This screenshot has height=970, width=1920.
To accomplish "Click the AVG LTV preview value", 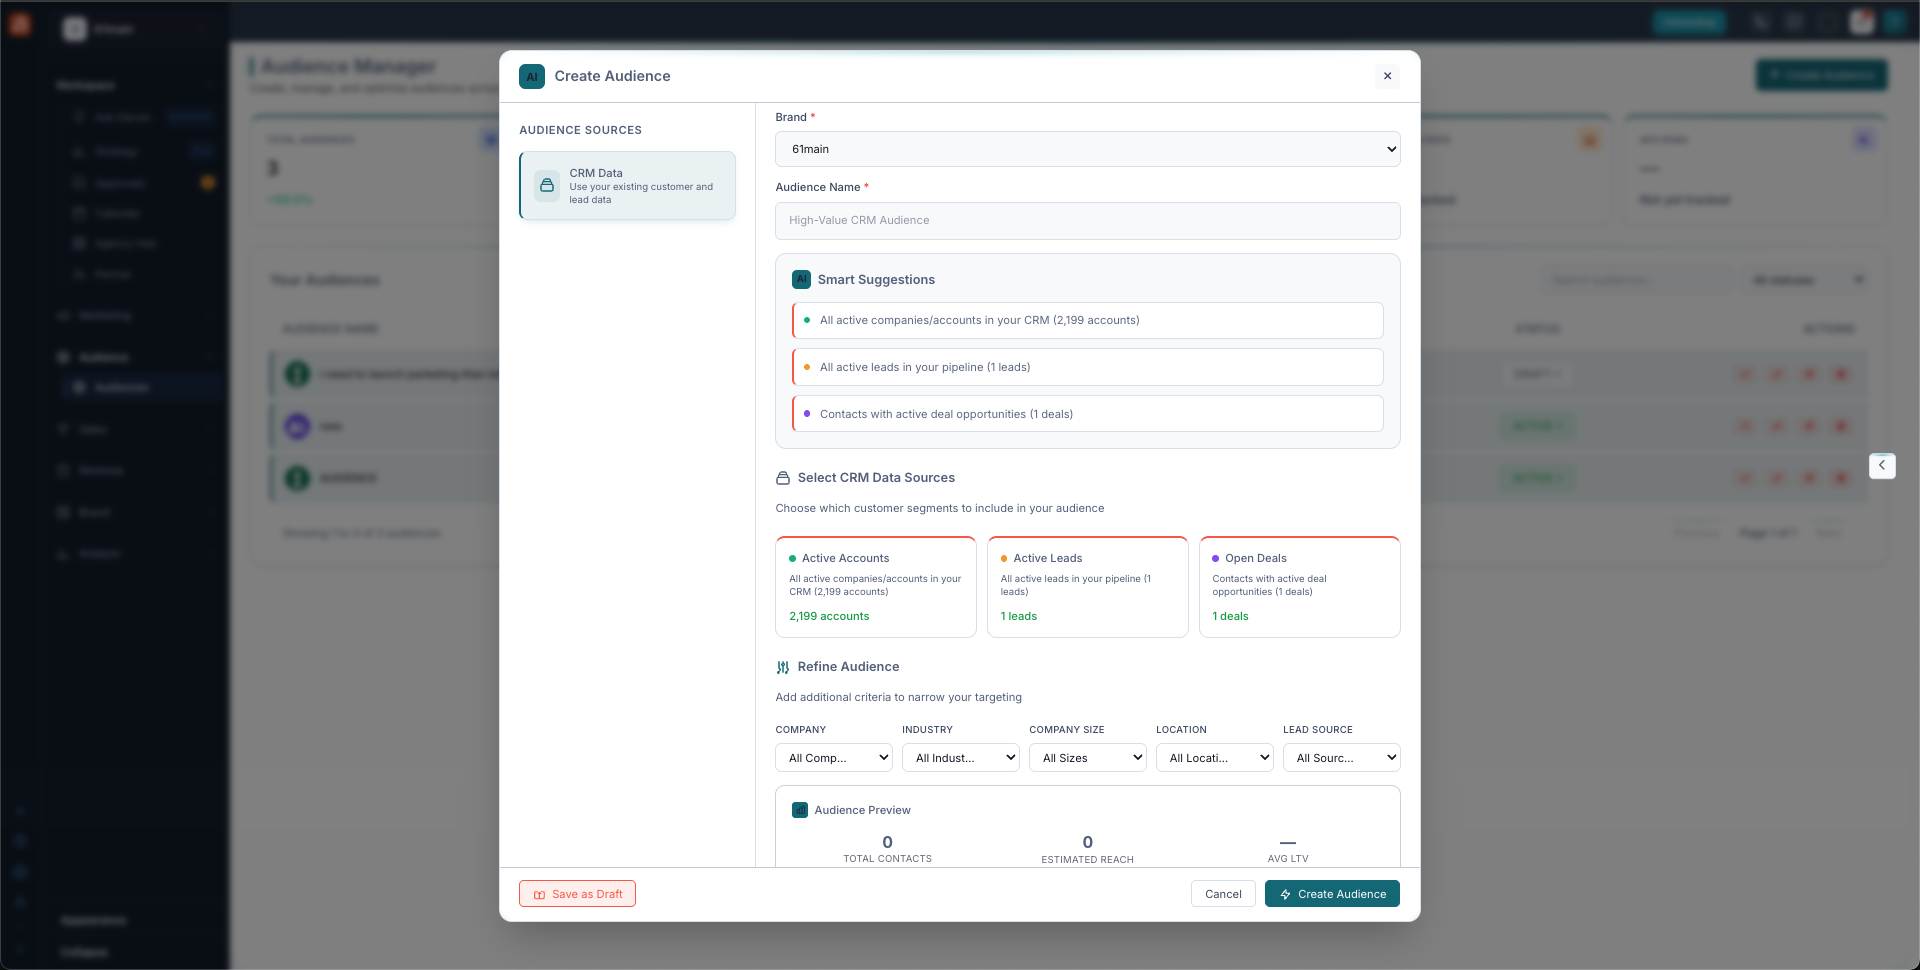I will point(1288,843).
